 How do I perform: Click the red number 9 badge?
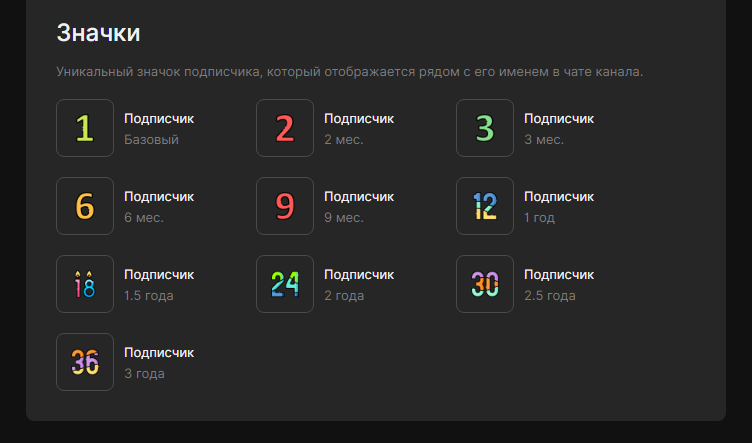click(285, 206)
